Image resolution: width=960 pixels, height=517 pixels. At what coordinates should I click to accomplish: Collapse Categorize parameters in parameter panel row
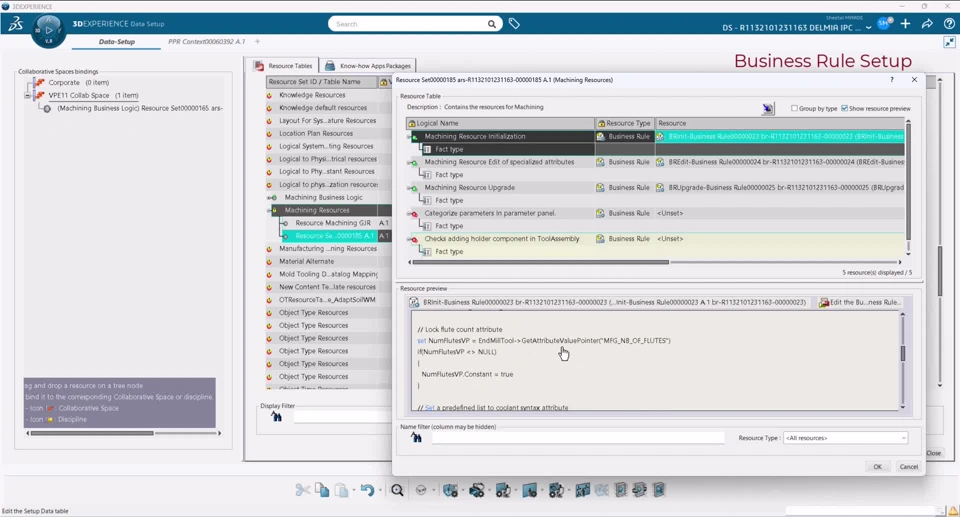click(x=409, y=213)
